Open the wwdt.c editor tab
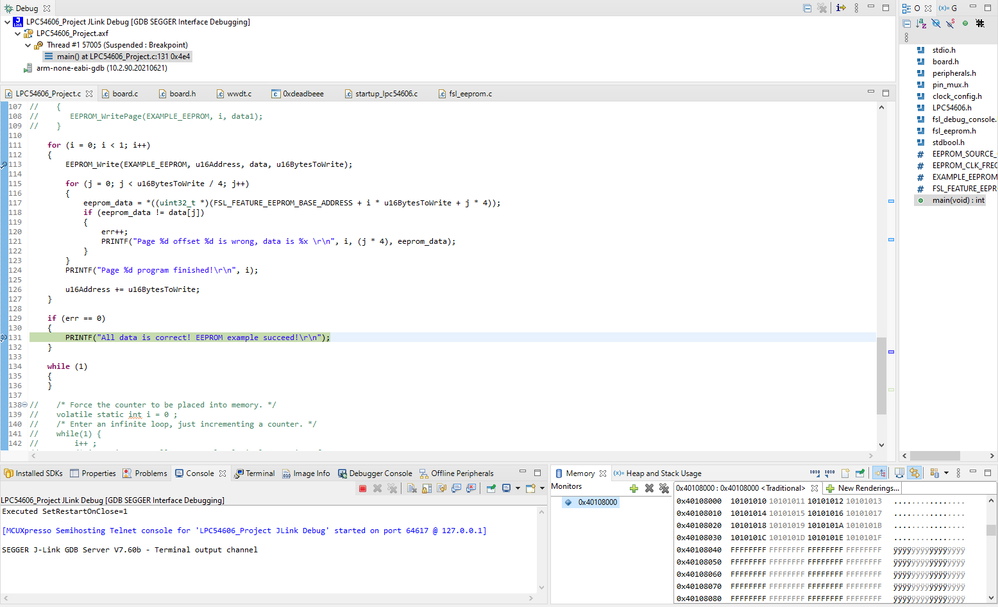This screenshot has width=998, height=607. (x=234, y=94)
